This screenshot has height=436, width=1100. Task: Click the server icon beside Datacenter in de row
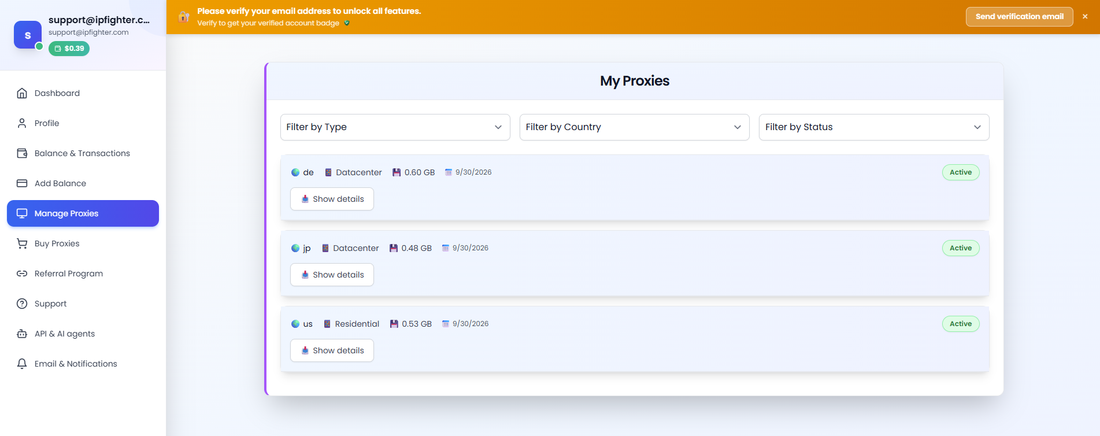click(328, 172)
